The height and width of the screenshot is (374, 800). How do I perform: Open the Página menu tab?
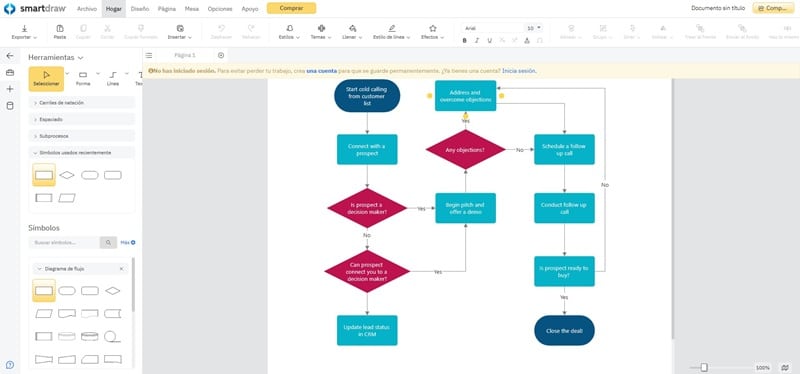pyautogui.click(x=167, y=9)
